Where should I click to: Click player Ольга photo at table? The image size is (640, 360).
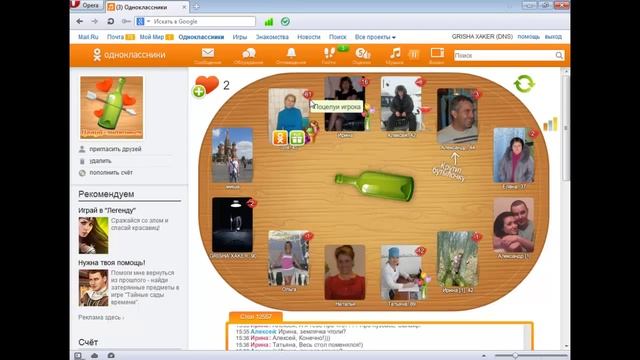point(289,258)
